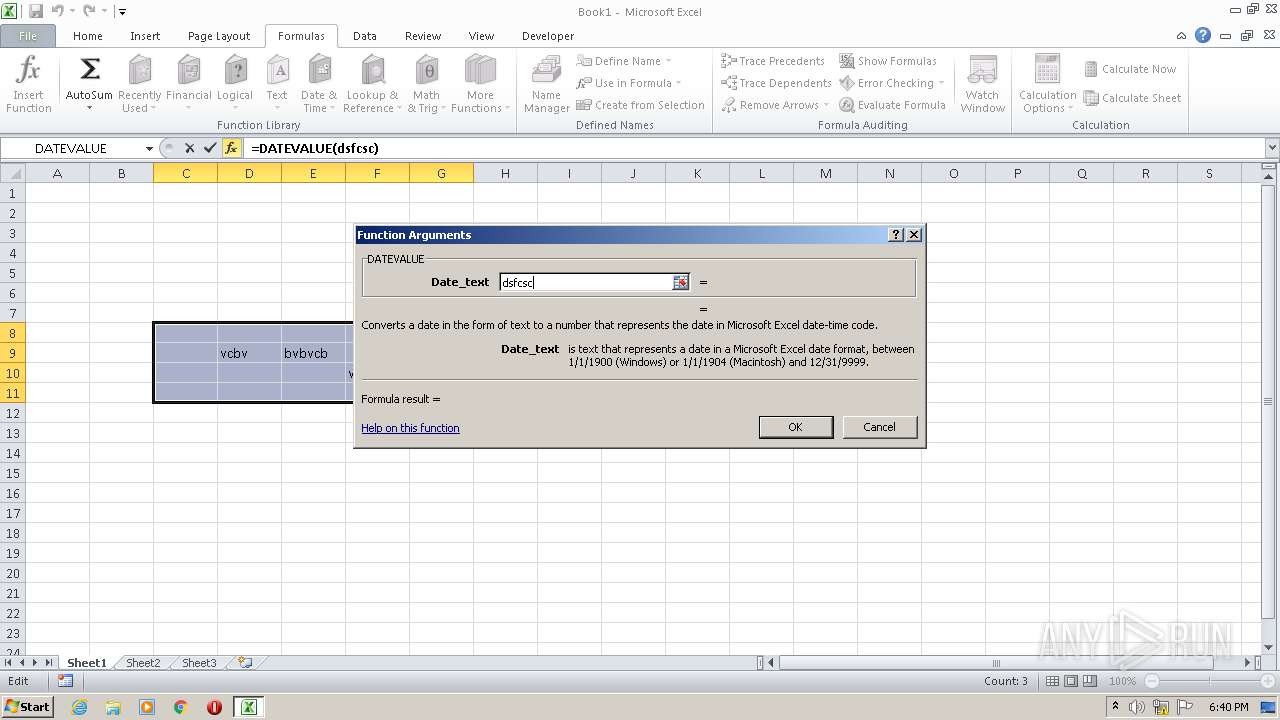Switch to the Insert ribbon tab
Screen dimensions: 1280x720
point(145,36)
